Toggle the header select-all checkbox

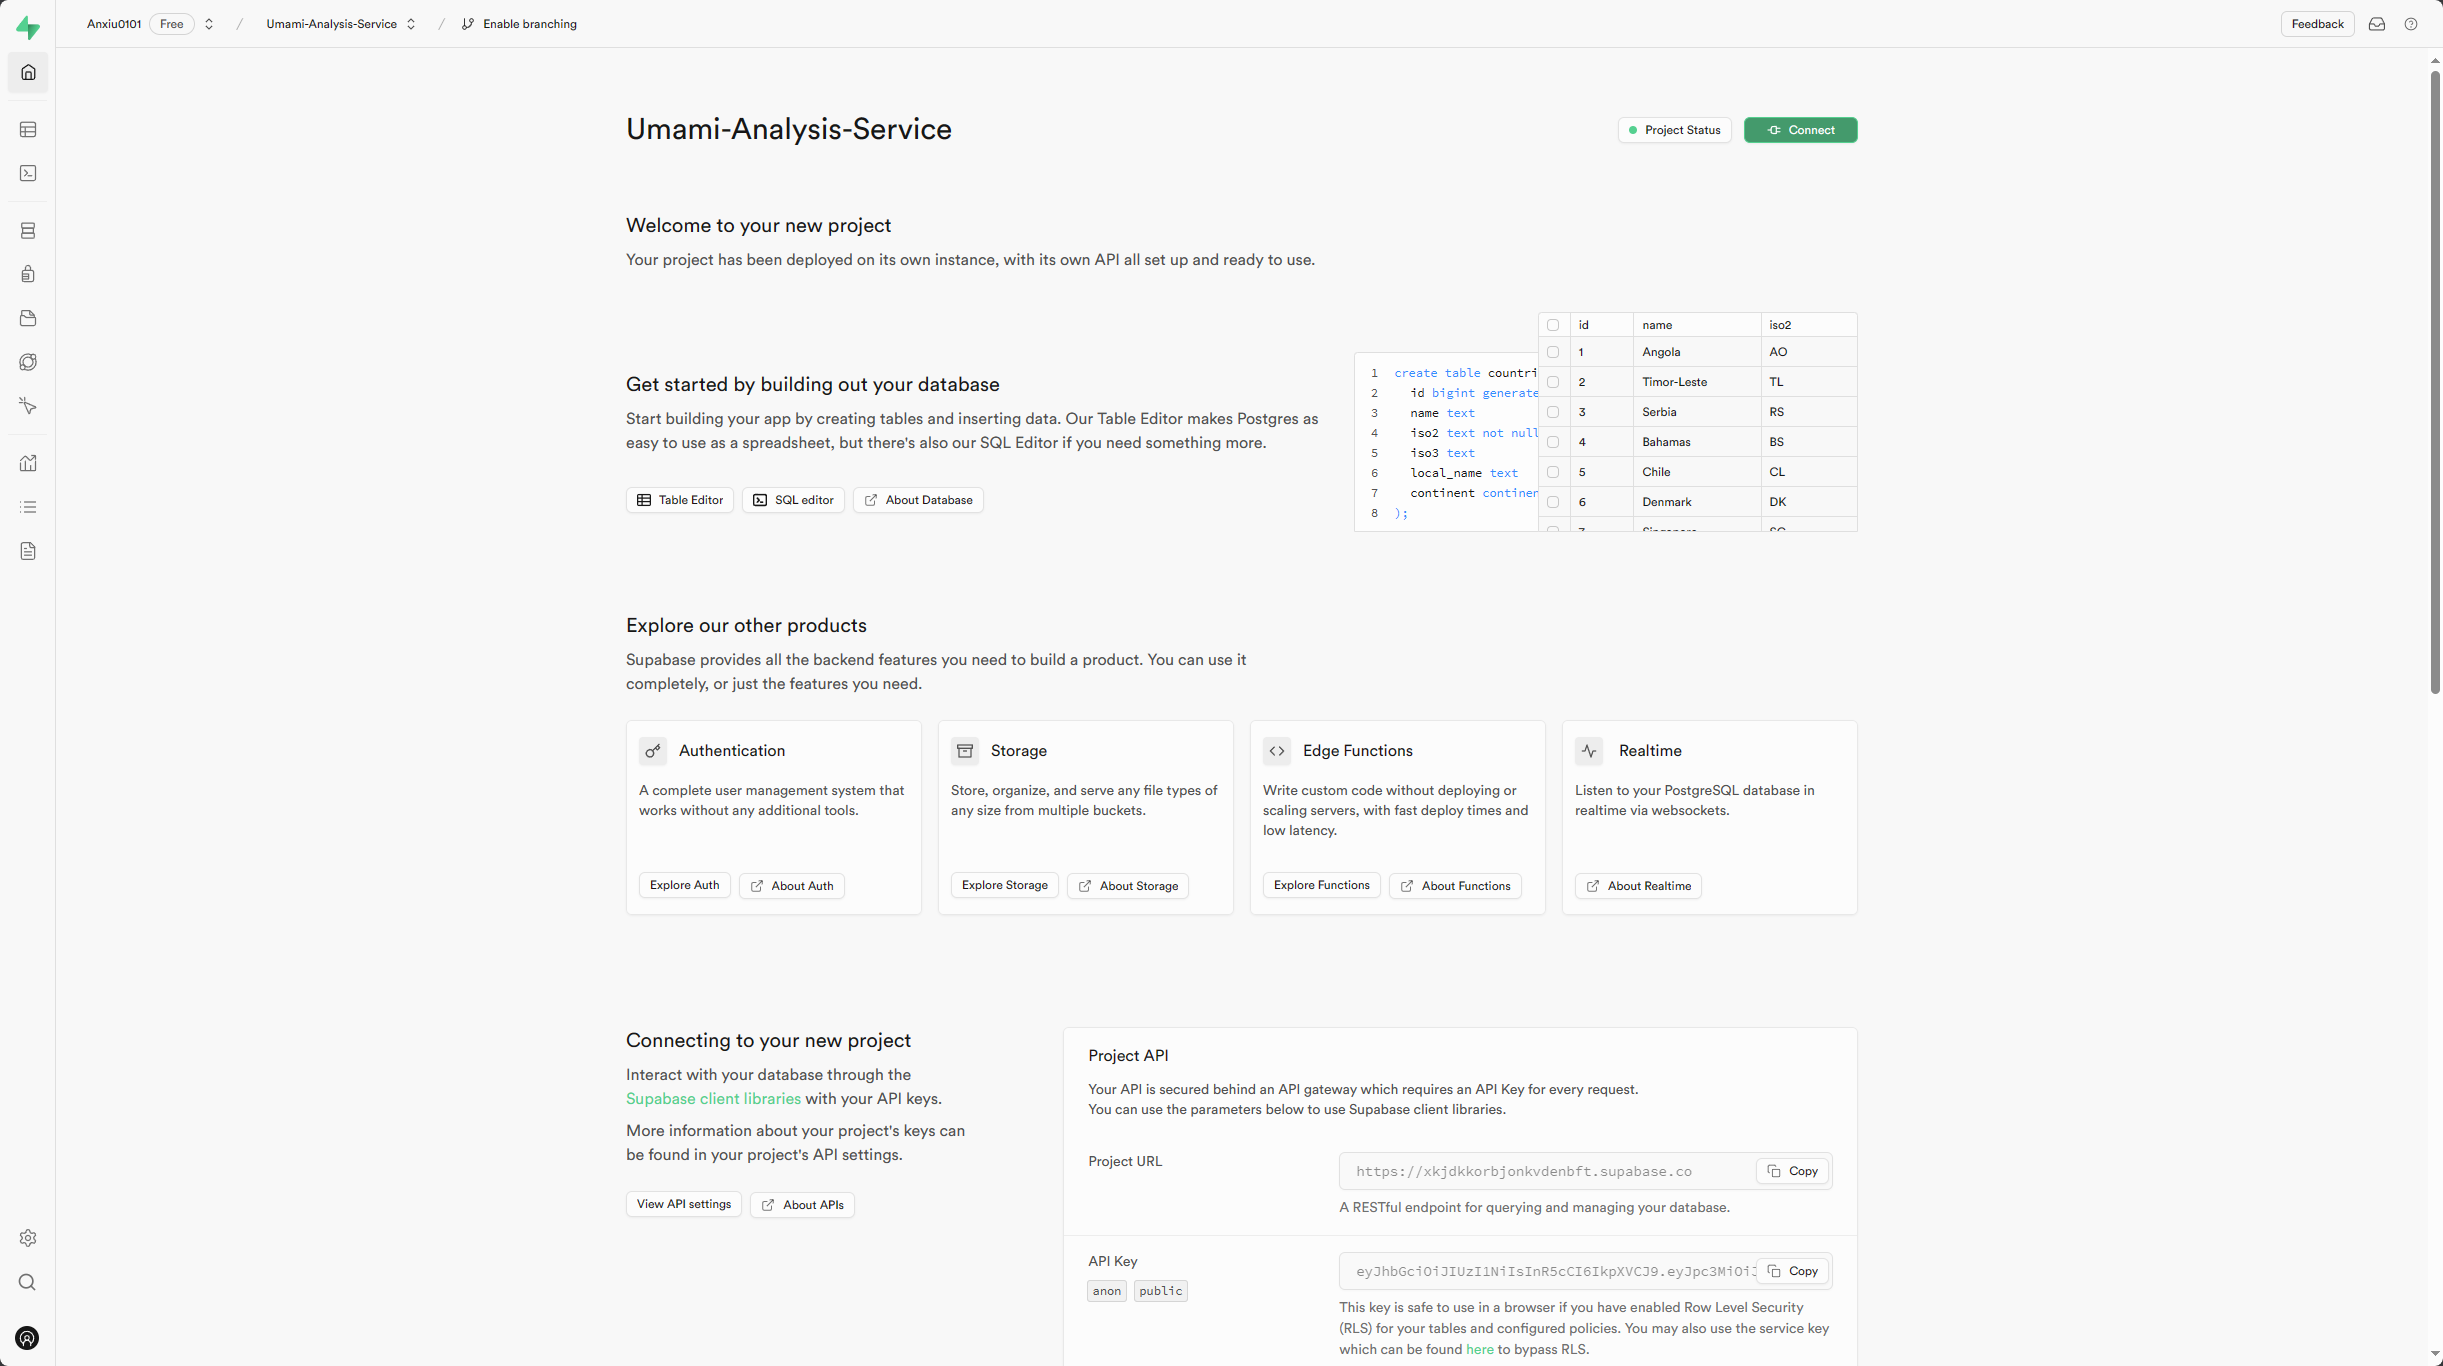(1553, 325)
